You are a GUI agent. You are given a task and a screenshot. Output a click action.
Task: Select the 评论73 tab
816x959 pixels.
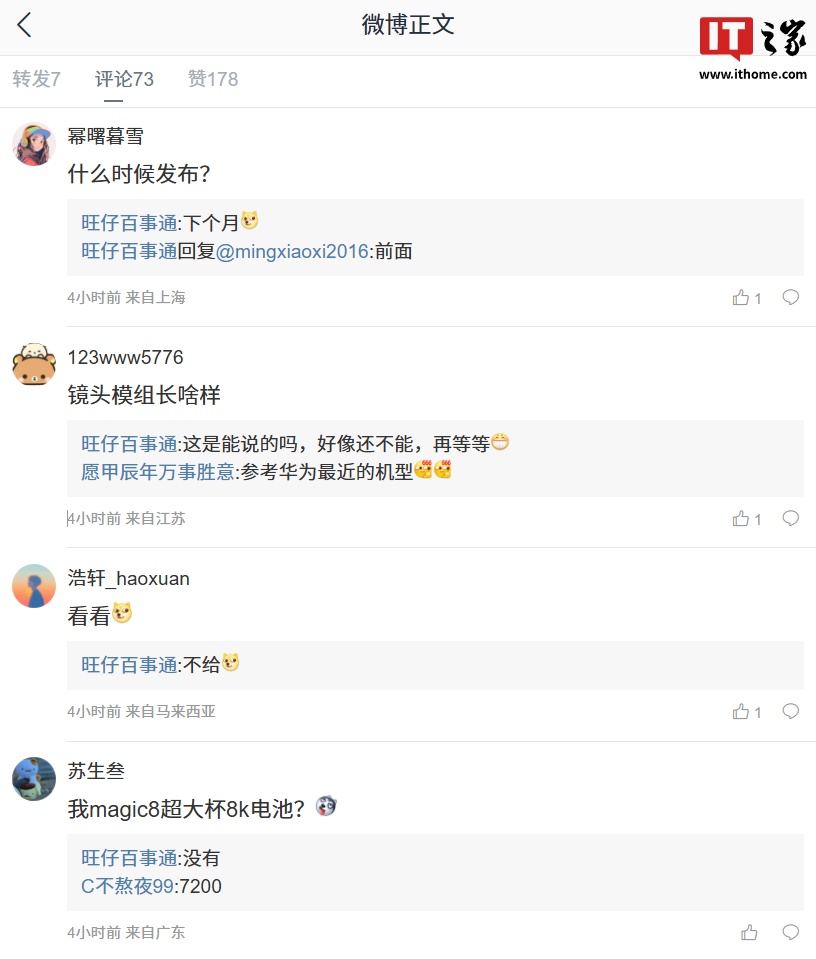(124, 79)
